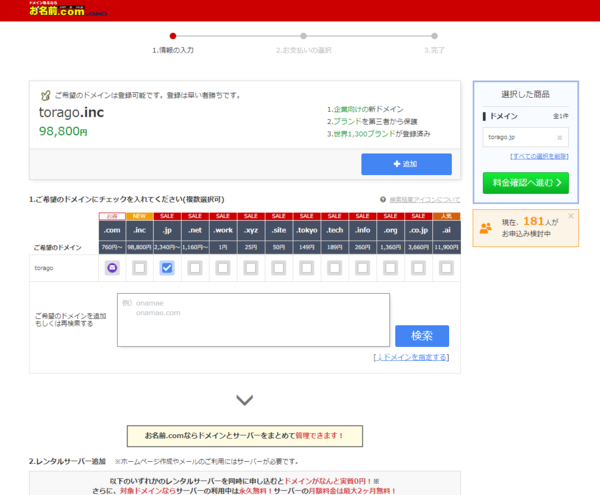
Task: Click the .jp column header
Action: pos(167,230)
